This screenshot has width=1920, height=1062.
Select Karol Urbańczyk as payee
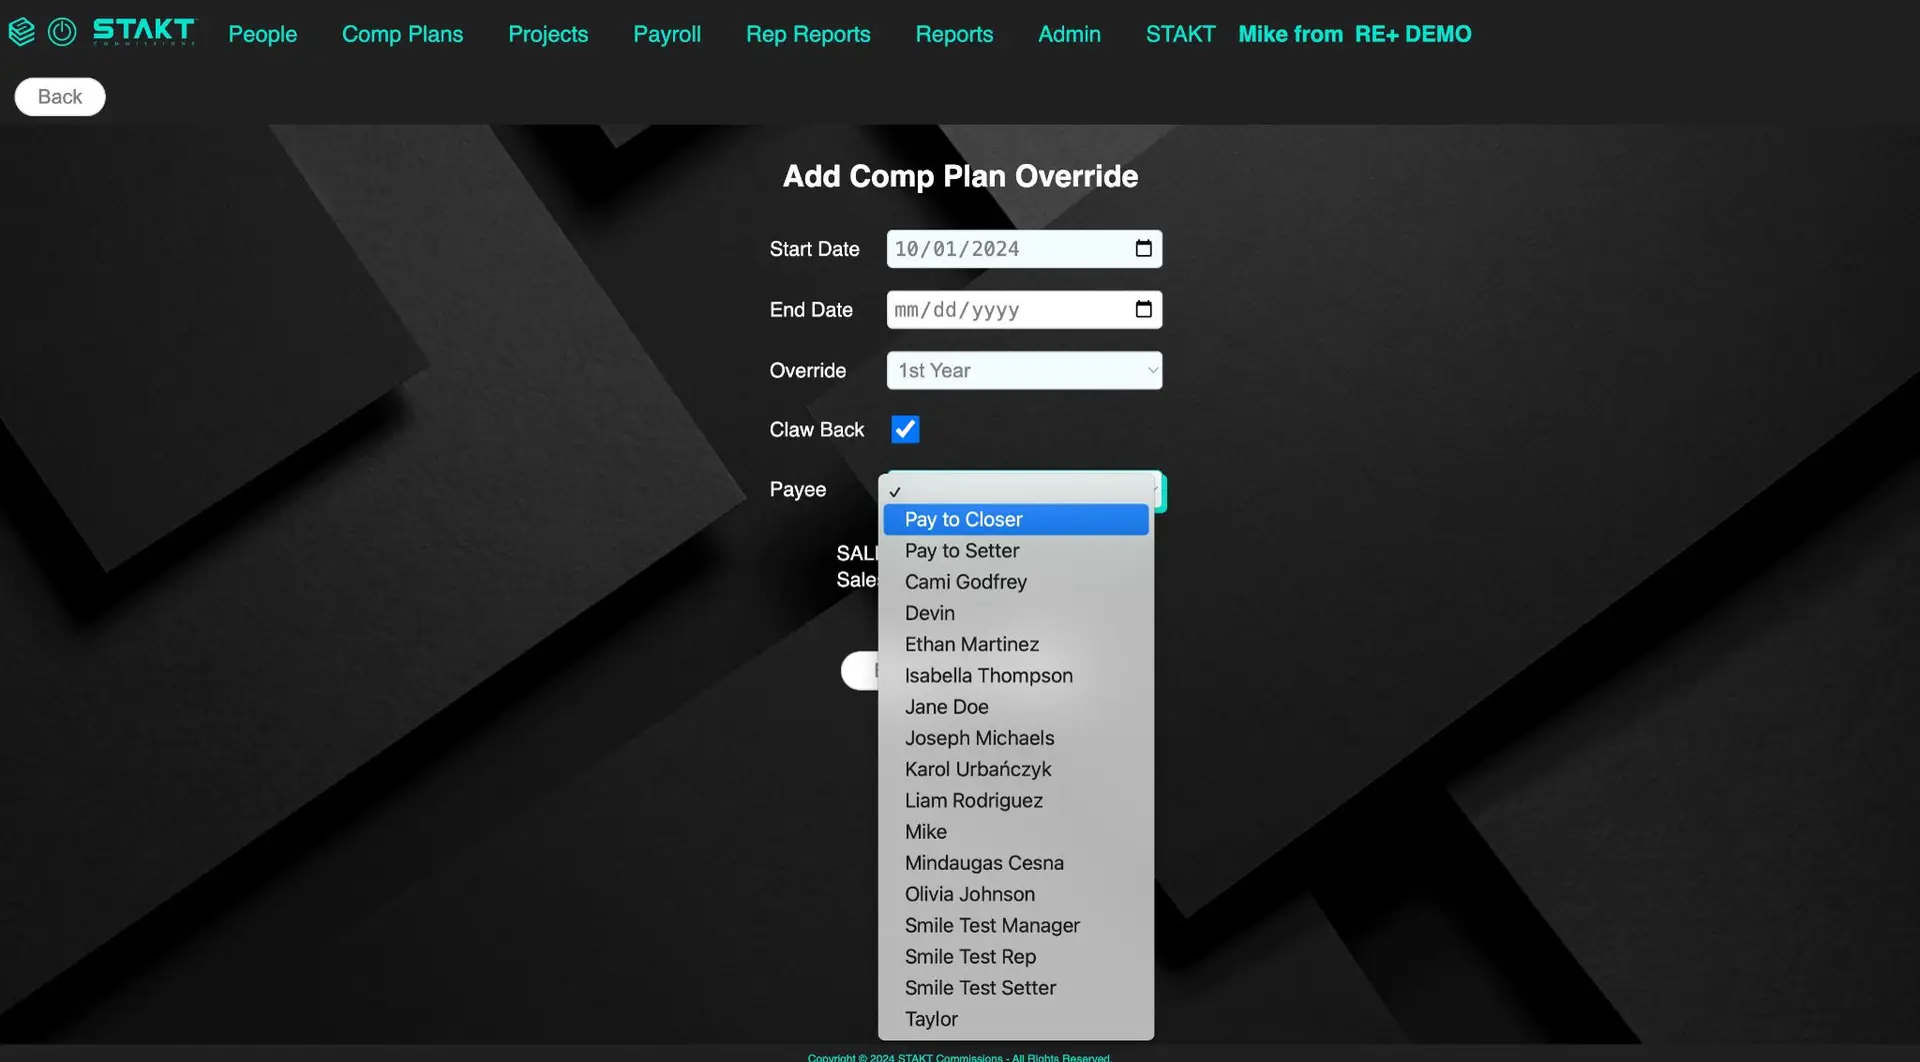(x=1016, y=769)
